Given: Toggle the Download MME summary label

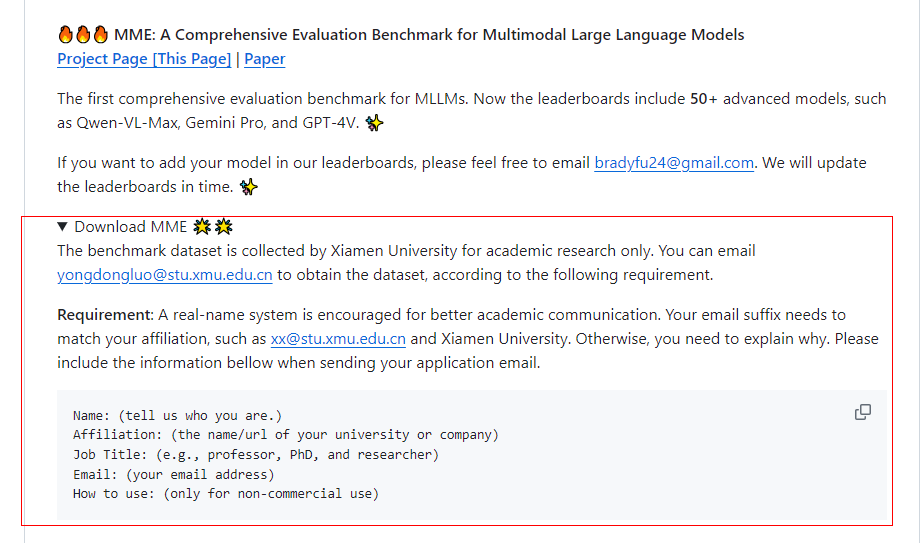Looking at the screenshot, I should (130, 227).
